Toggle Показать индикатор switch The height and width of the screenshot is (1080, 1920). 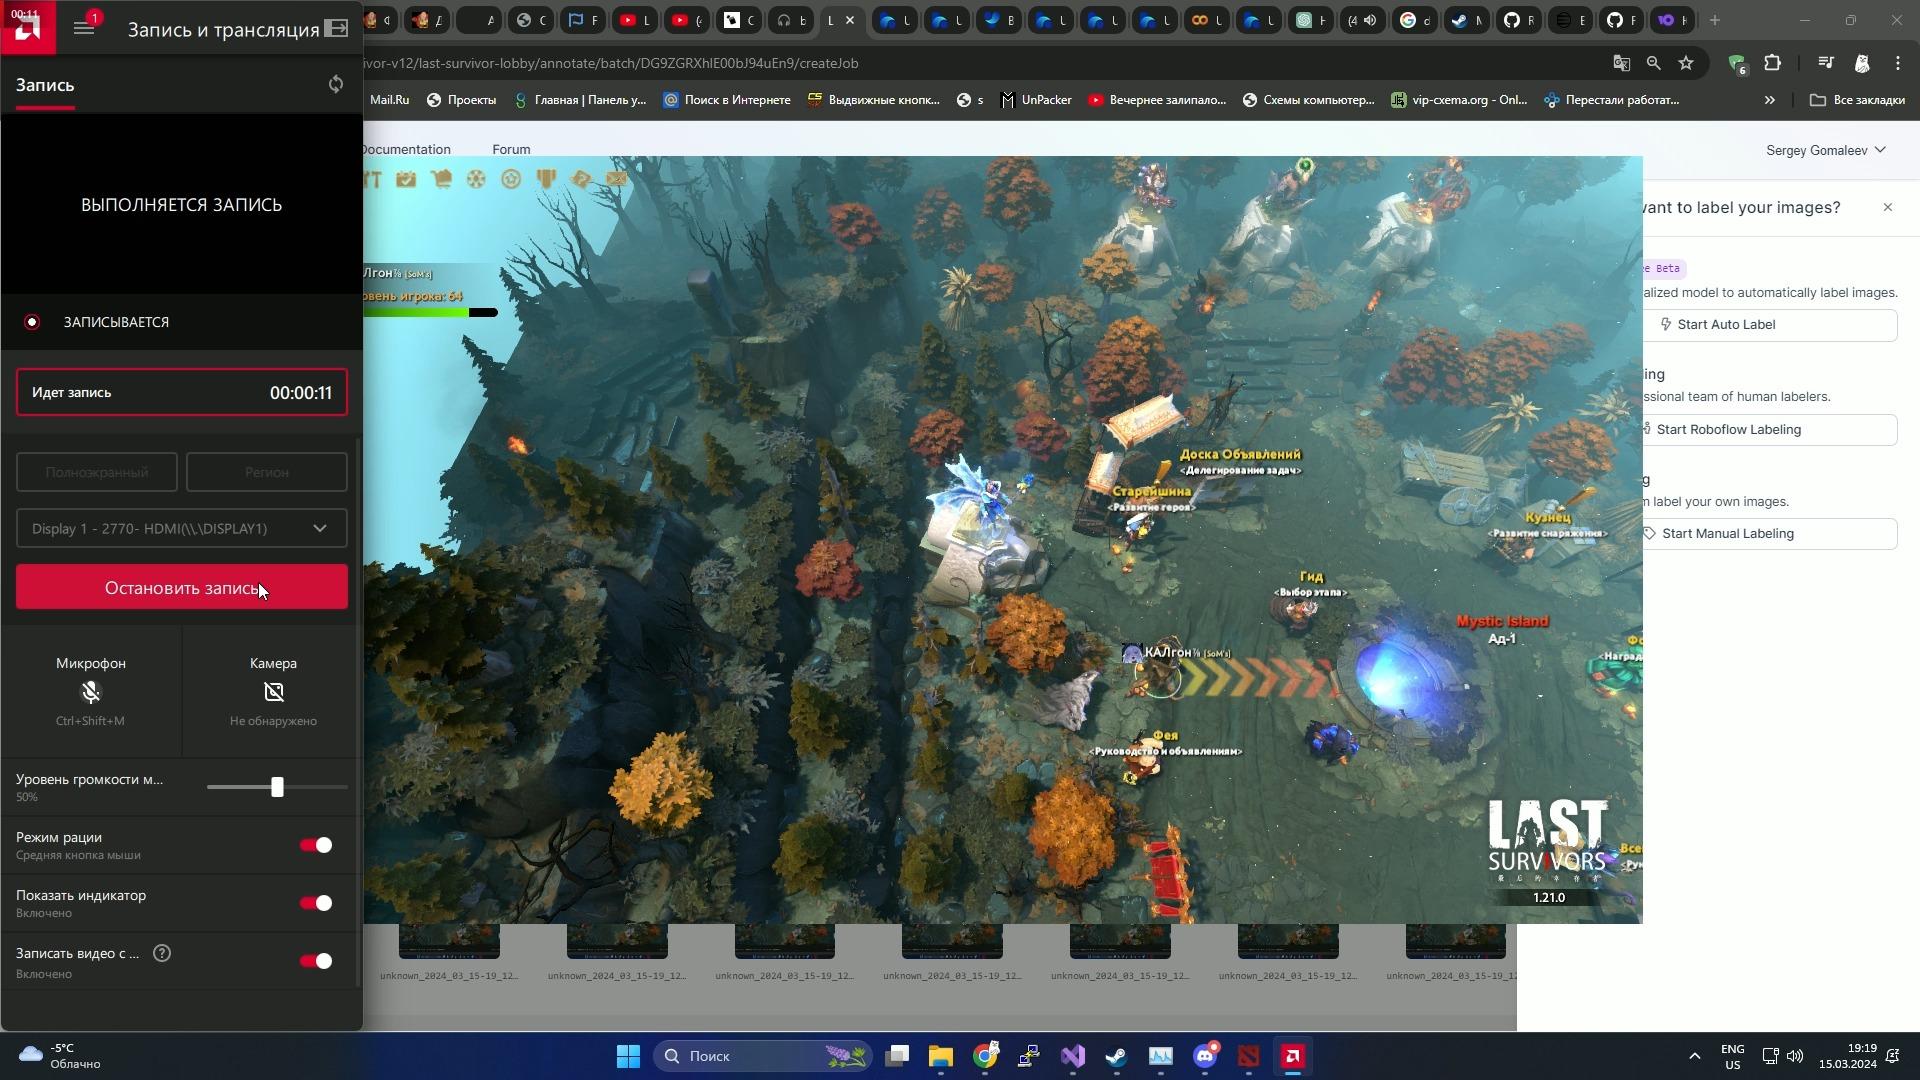tap(316, 903)
